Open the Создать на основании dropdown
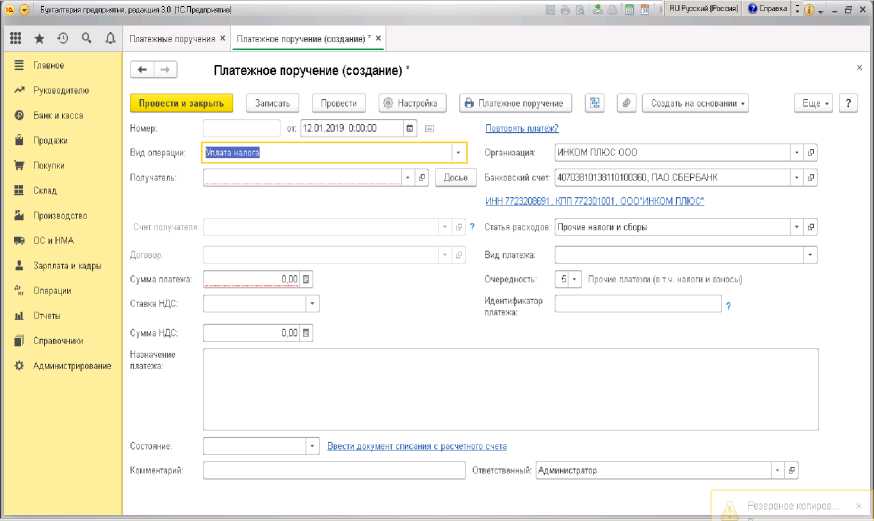Screen dimensions: 874x521 [x=698, y=103]
